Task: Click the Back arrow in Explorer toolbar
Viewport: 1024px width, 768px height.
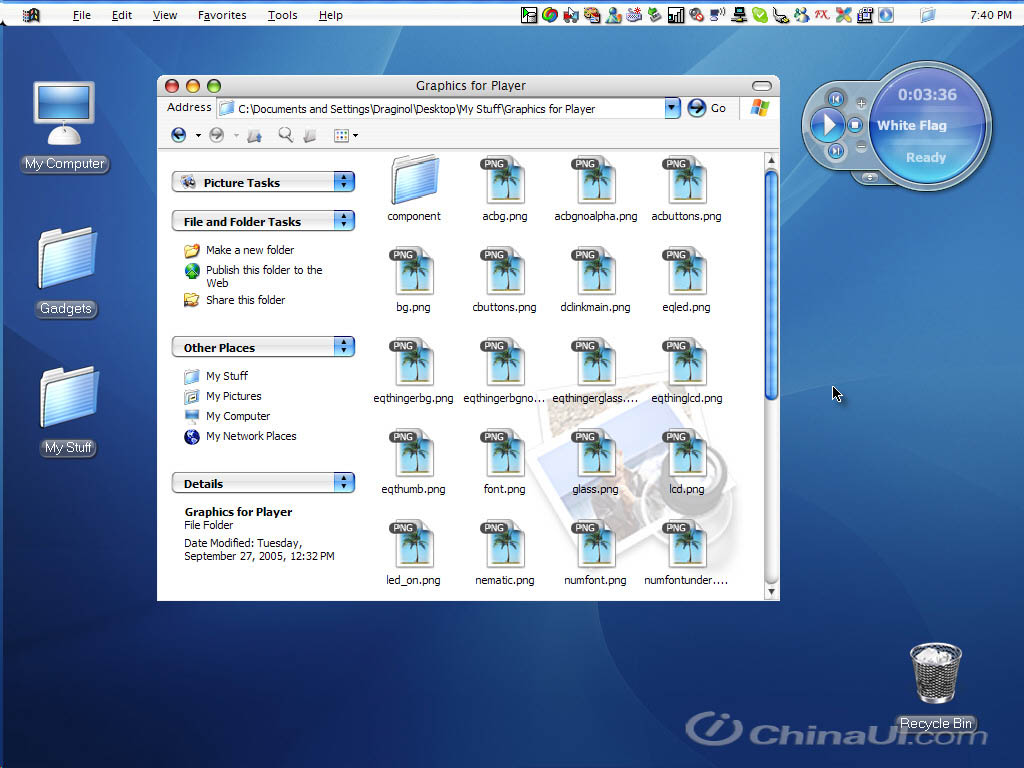Action: pyautogui.click(x=178, y=135)
